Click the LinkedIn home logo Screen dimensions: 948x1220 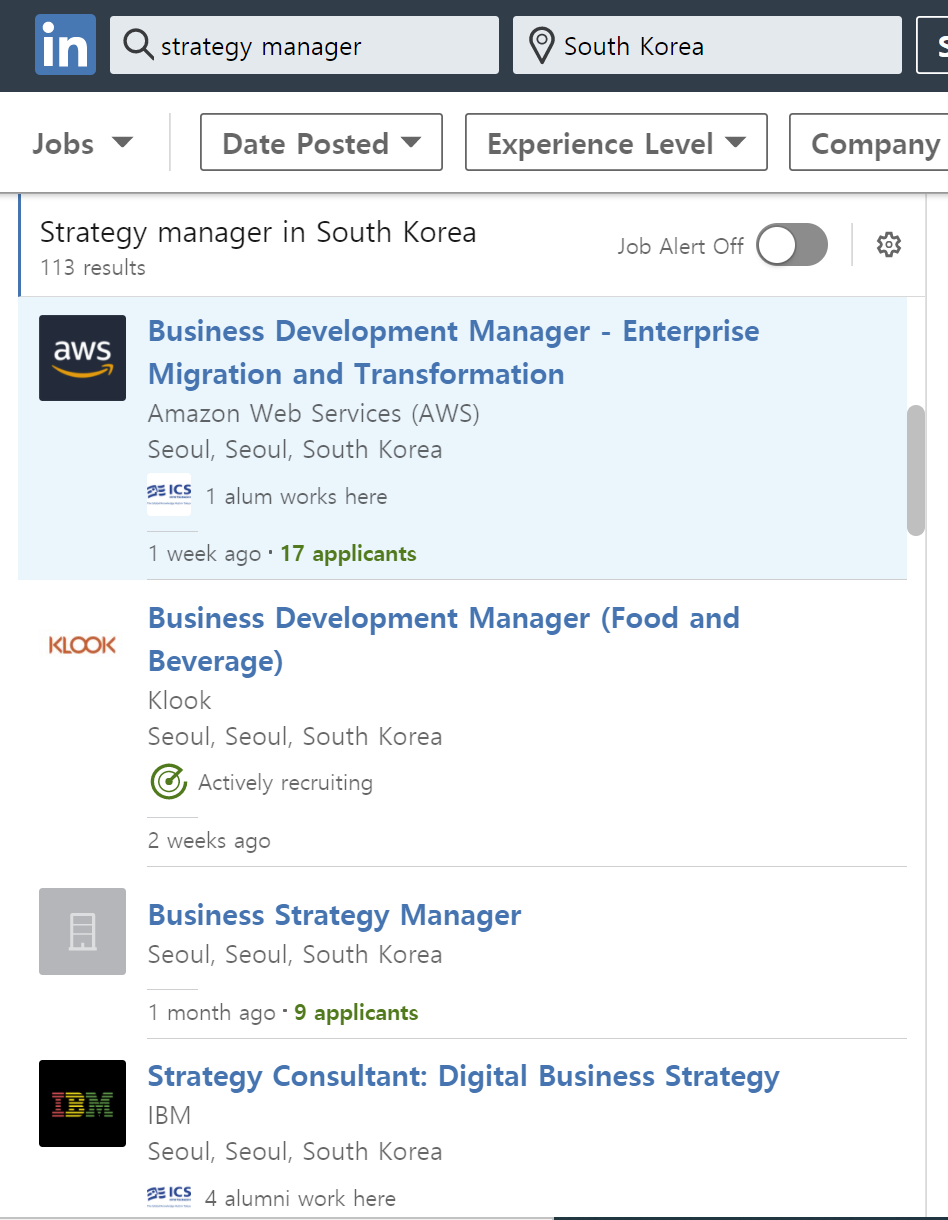65,45
